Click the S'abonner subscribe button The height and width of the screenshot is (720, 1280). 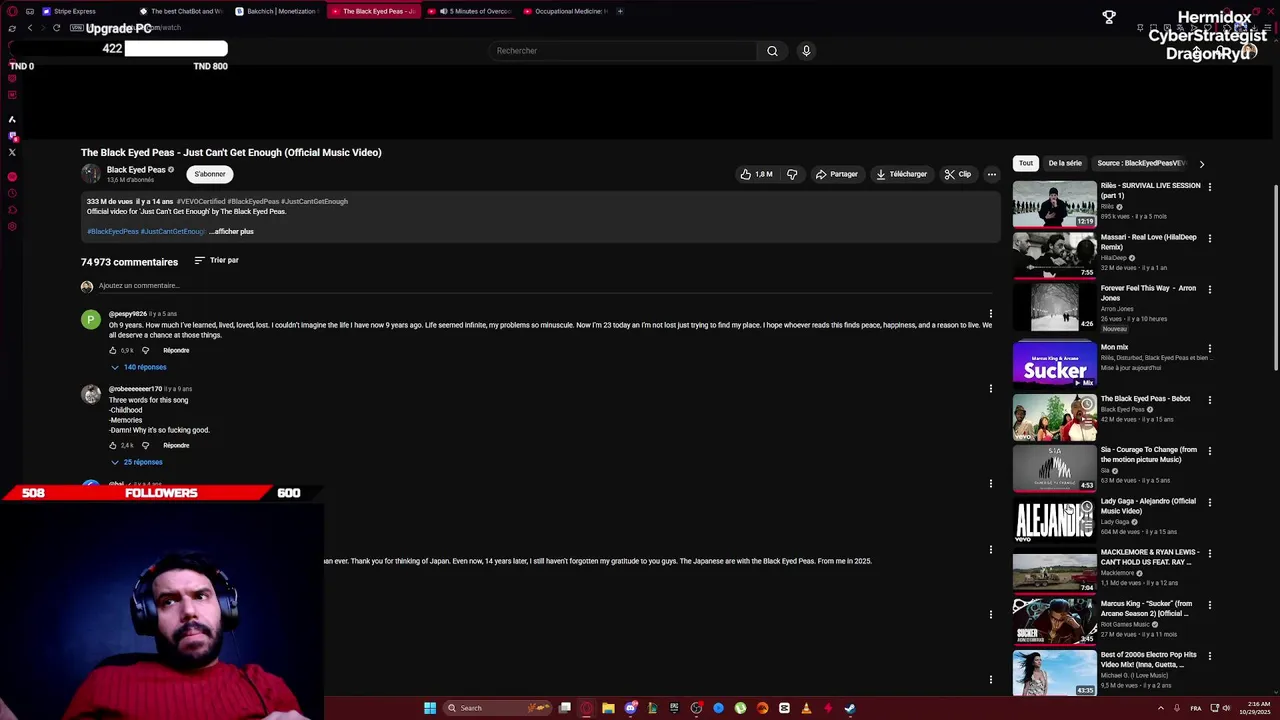pos(210,174)
